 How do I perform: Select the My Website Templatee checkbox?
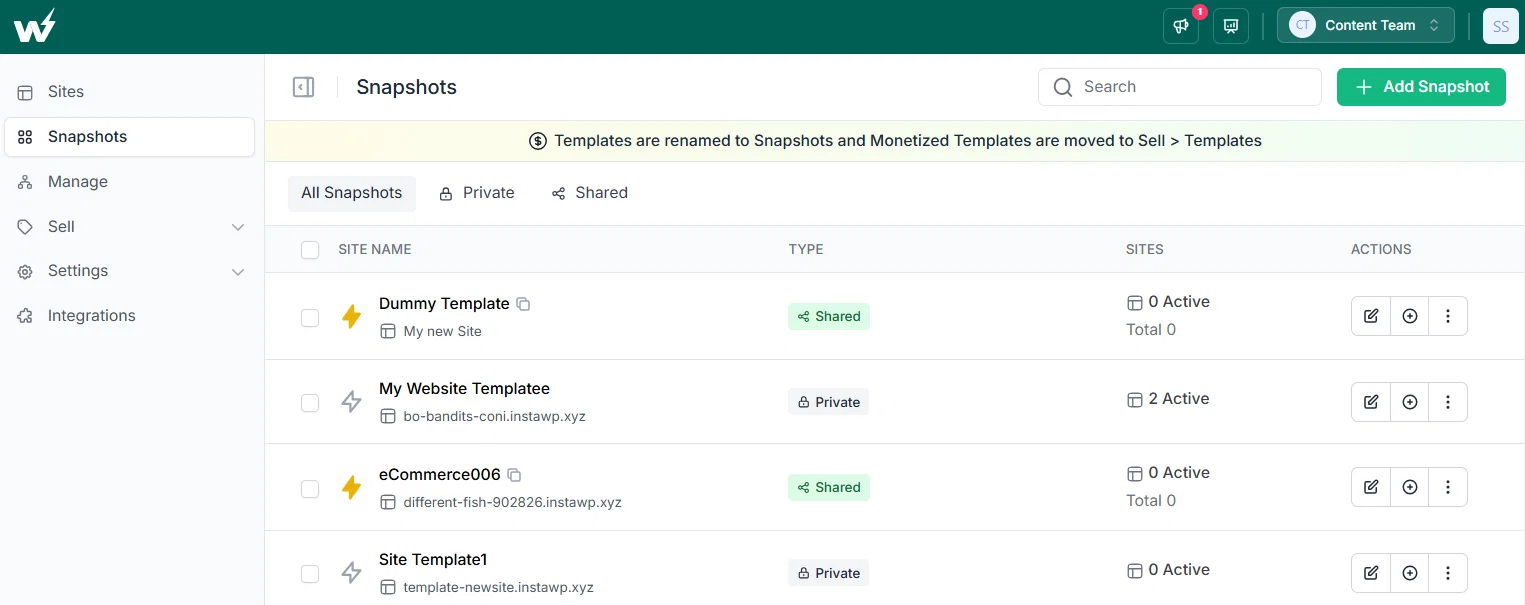pos(310,402)
